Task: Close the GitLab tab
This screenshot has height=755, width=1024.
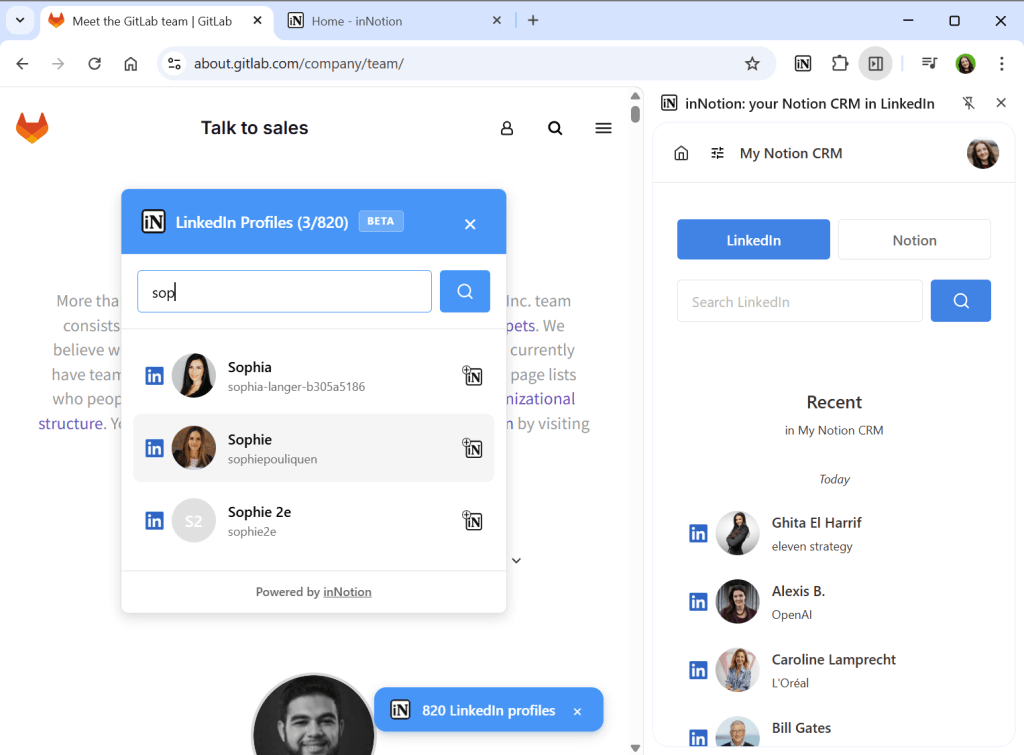Action: (x=257, y=20)
